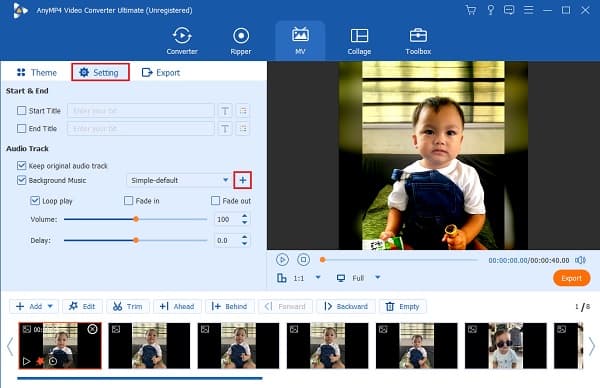
Task: Increase volume with stepper up arrow
Action: [245, 216]
